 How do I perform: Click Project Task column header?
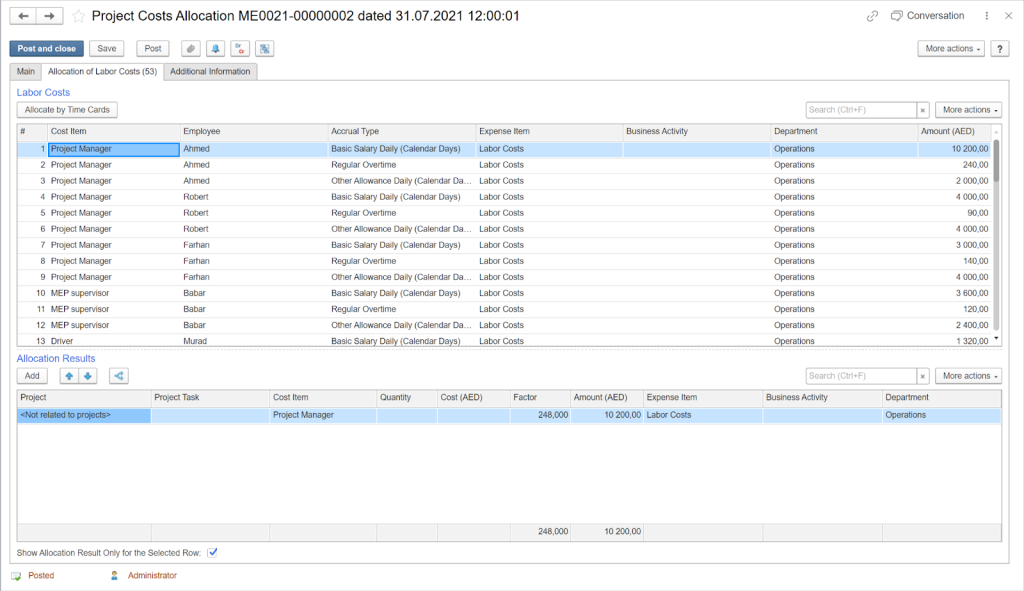pyautogui.click(x=210, y=397)
